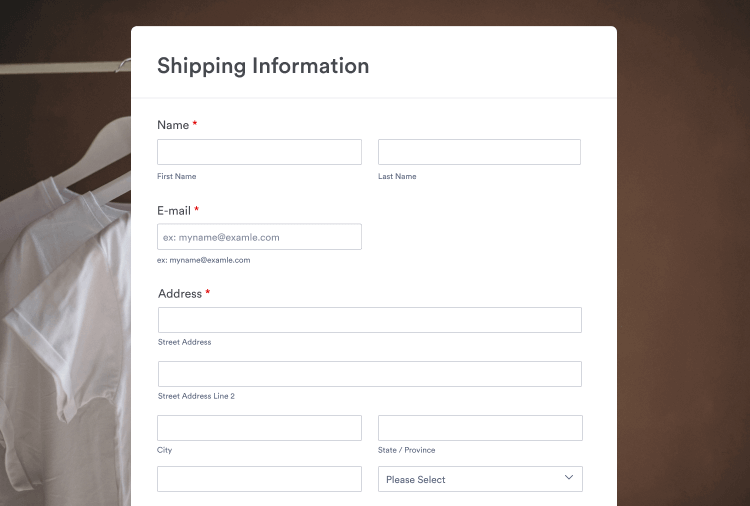The image size is (750, 506).
Task: Click the City sublabel text
Action: [x=165, y=450]
